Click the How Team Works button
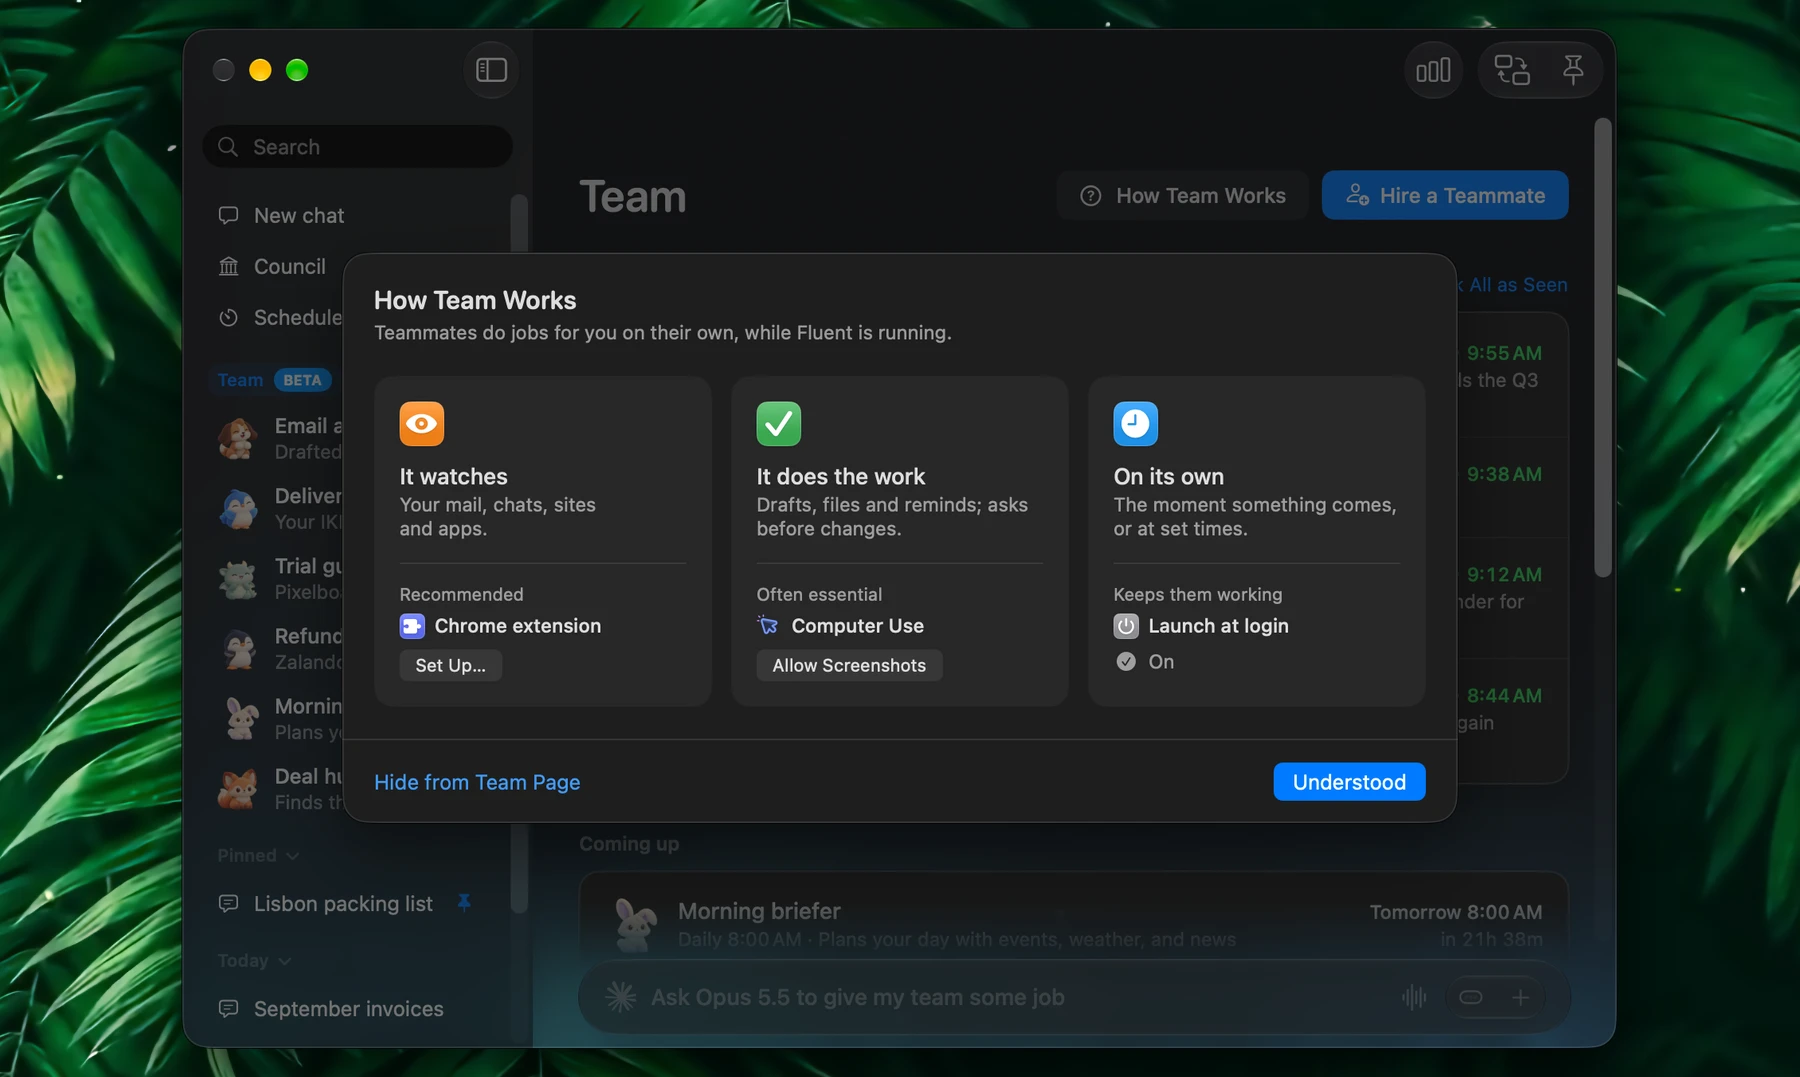 [1183, 196]
